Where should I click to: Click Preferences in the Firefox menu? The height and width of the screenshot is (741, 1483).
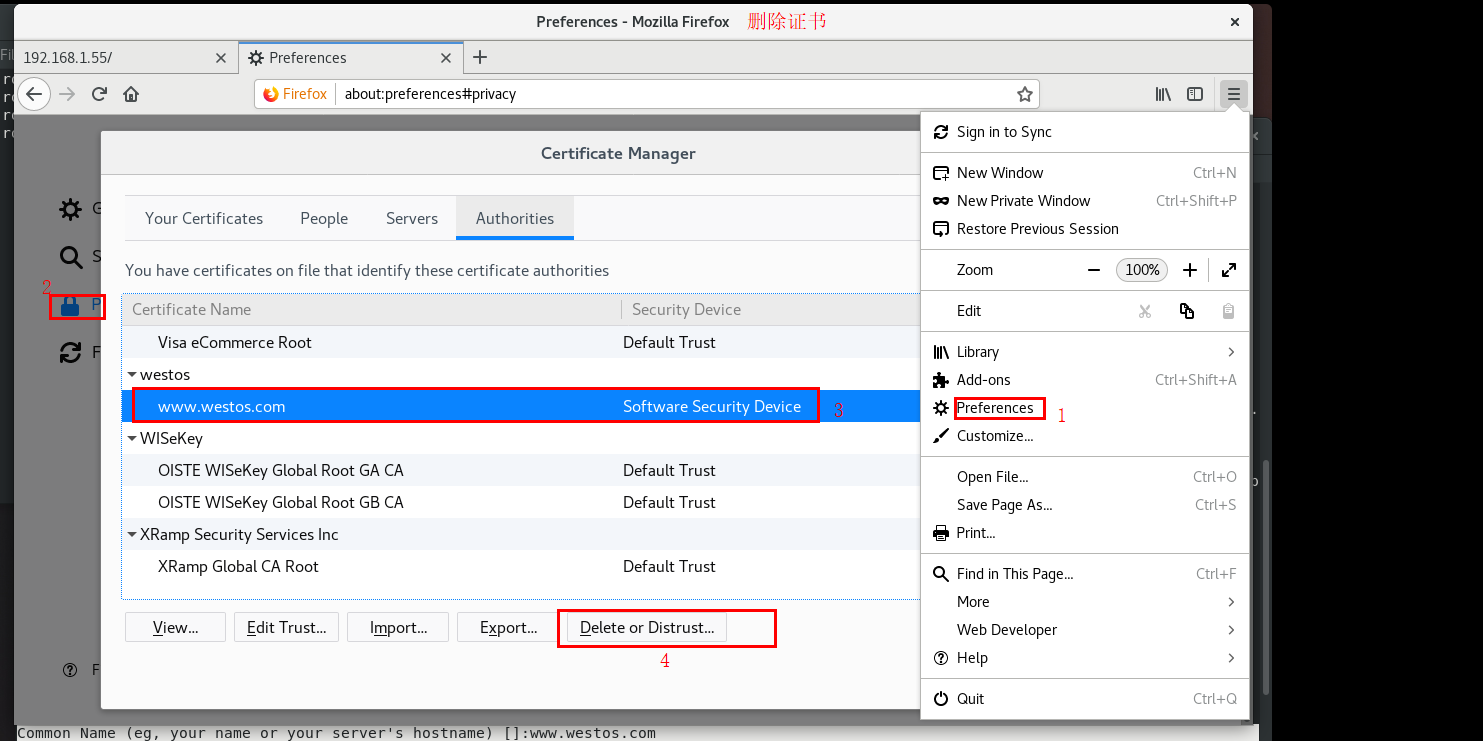tap(1085, 408)
